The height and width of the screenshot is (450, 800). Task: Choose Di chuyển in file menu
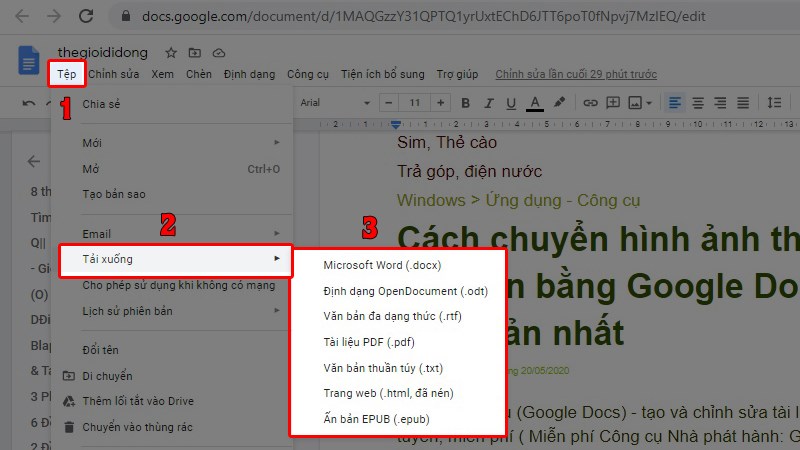click(172, 376)
